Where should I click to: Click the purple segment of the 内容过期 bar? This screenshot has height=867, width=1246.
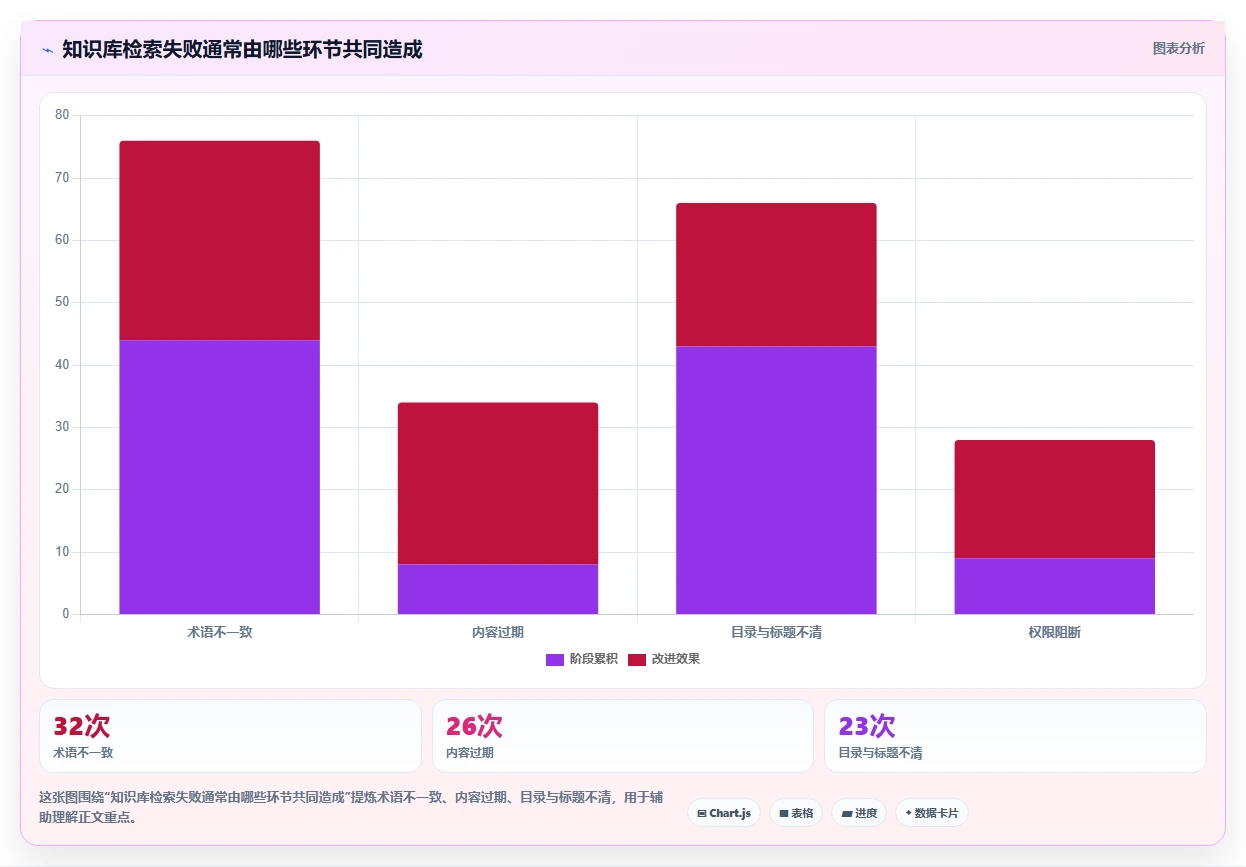tap(498, 589)
